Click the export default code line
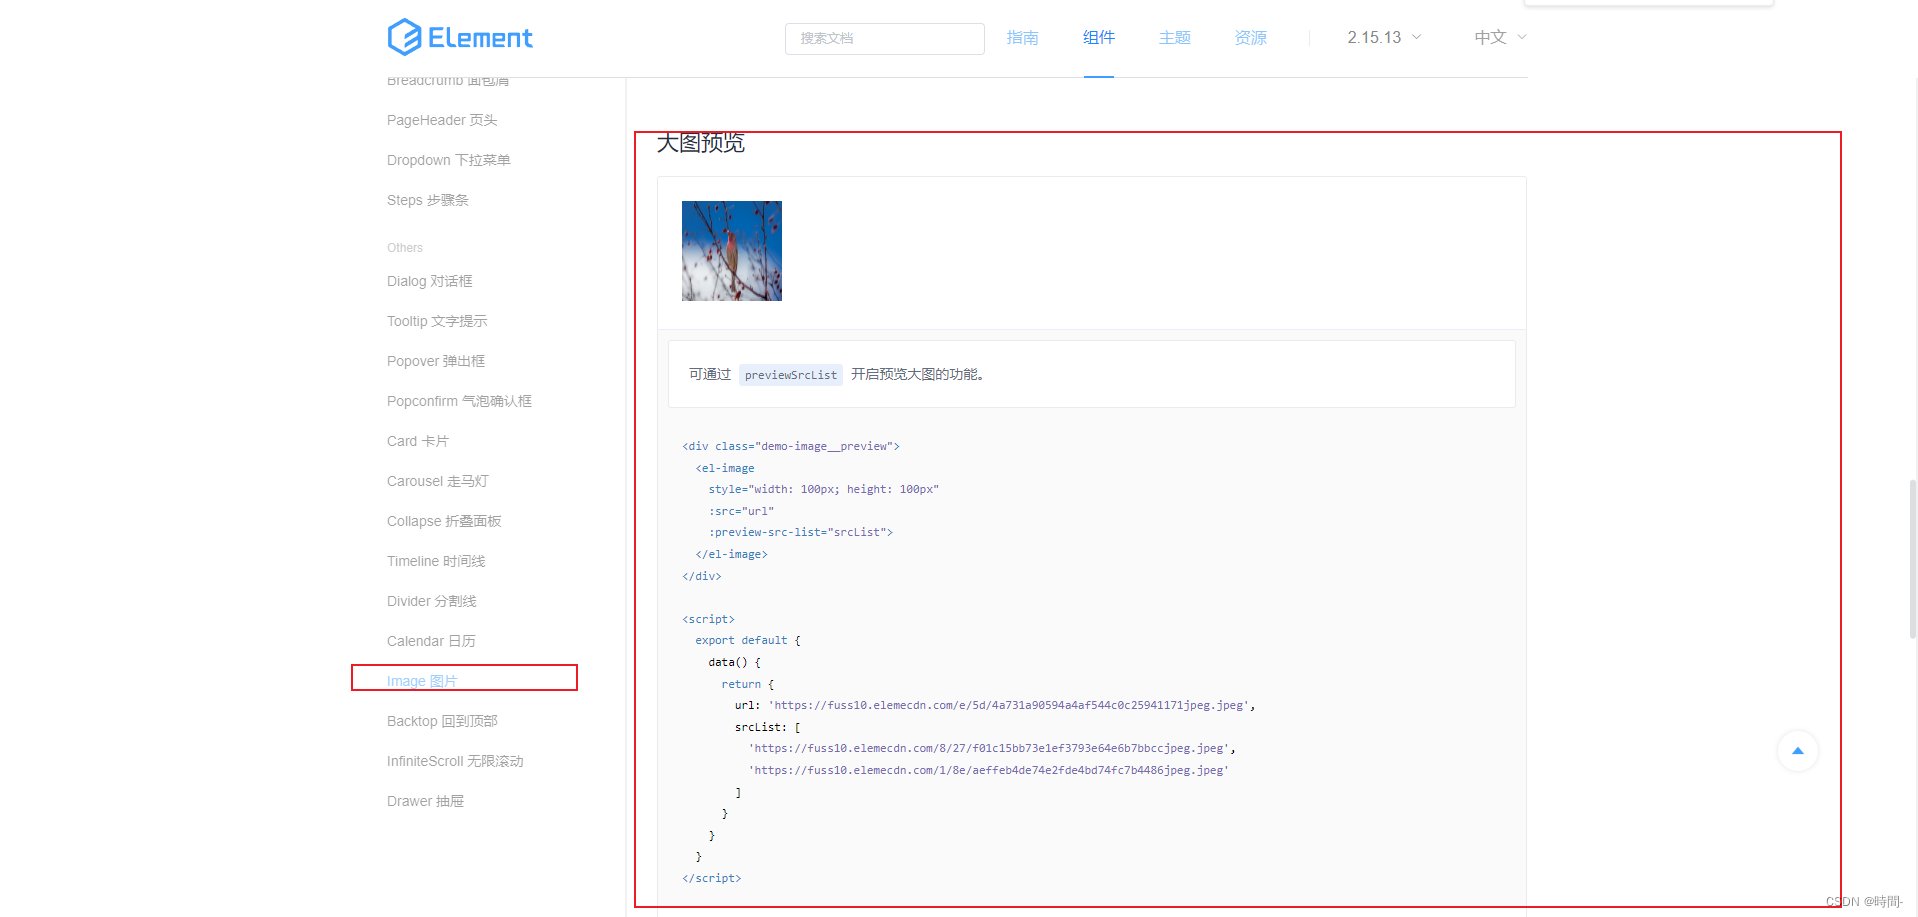The image size is (1918, 917). point(748,640)
